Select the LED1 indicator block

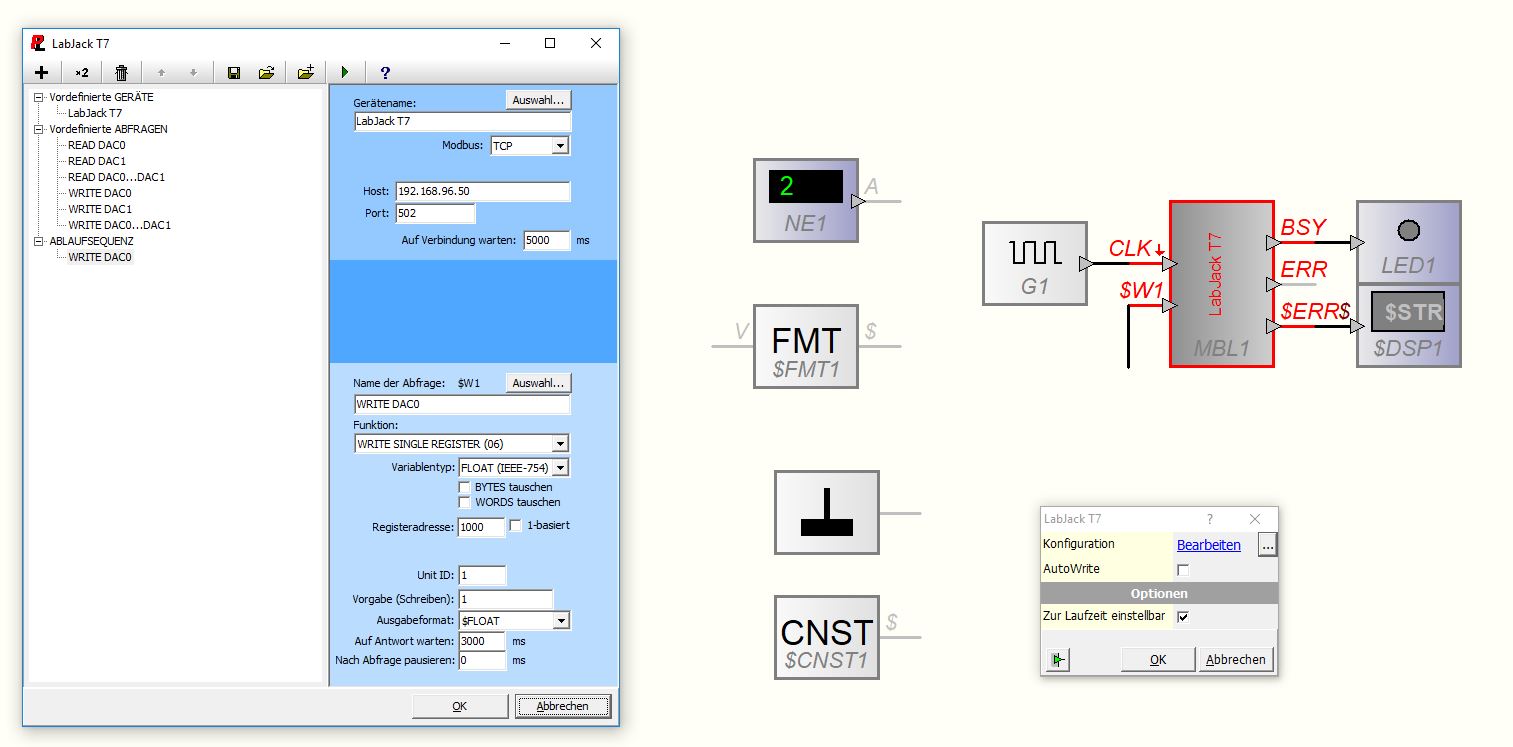pyautogui.click(x=1408, y=242)
